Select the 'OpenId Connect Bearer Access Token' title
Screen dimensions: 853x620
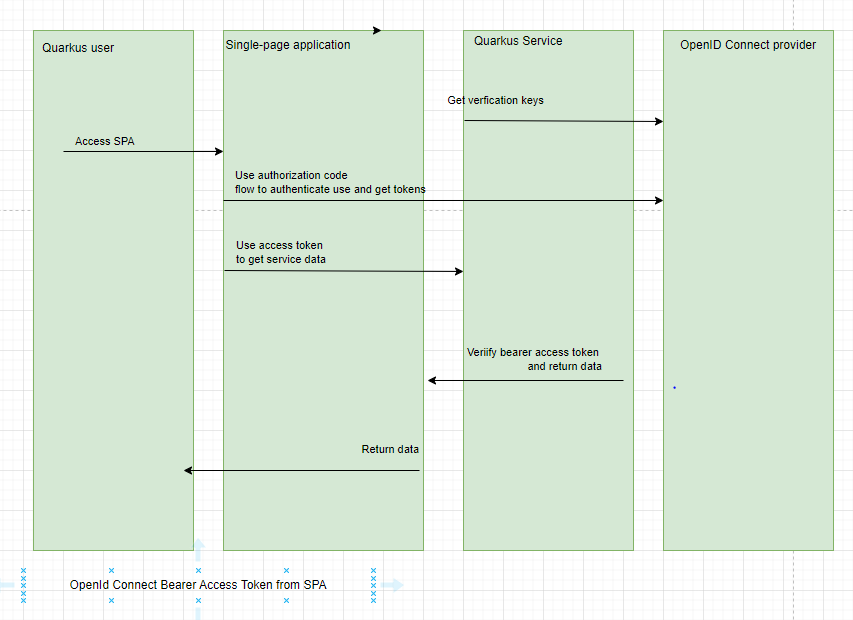(198, 585)
